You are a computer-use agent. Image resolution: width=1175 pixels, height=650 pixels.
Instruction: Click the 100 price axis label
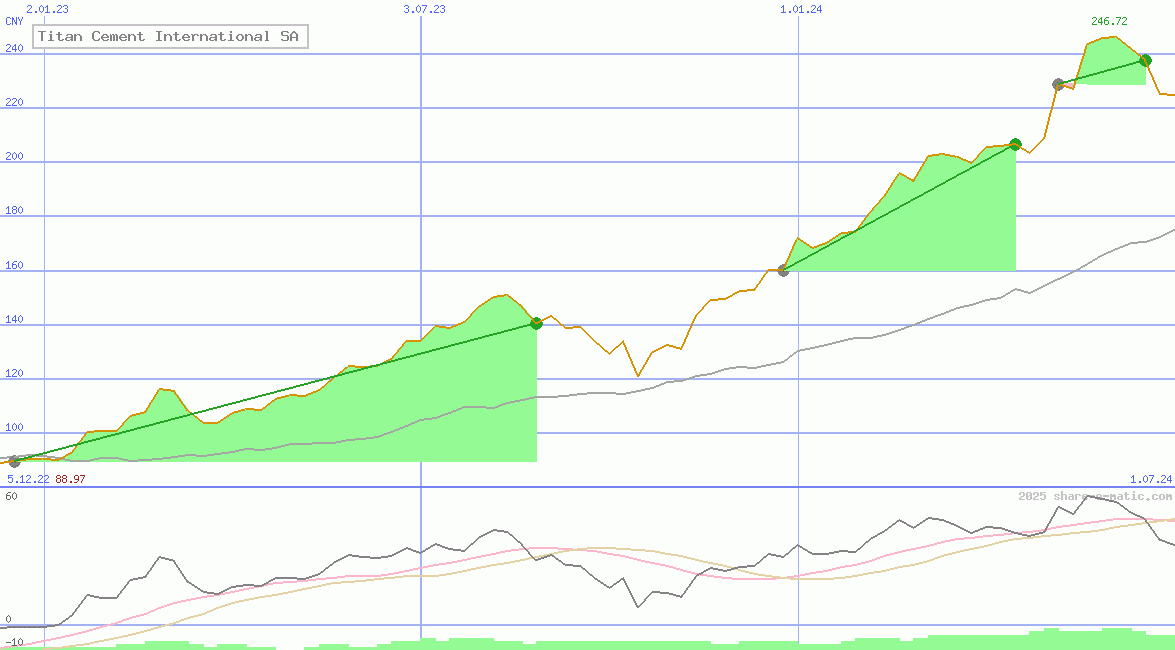click(14, 427)
